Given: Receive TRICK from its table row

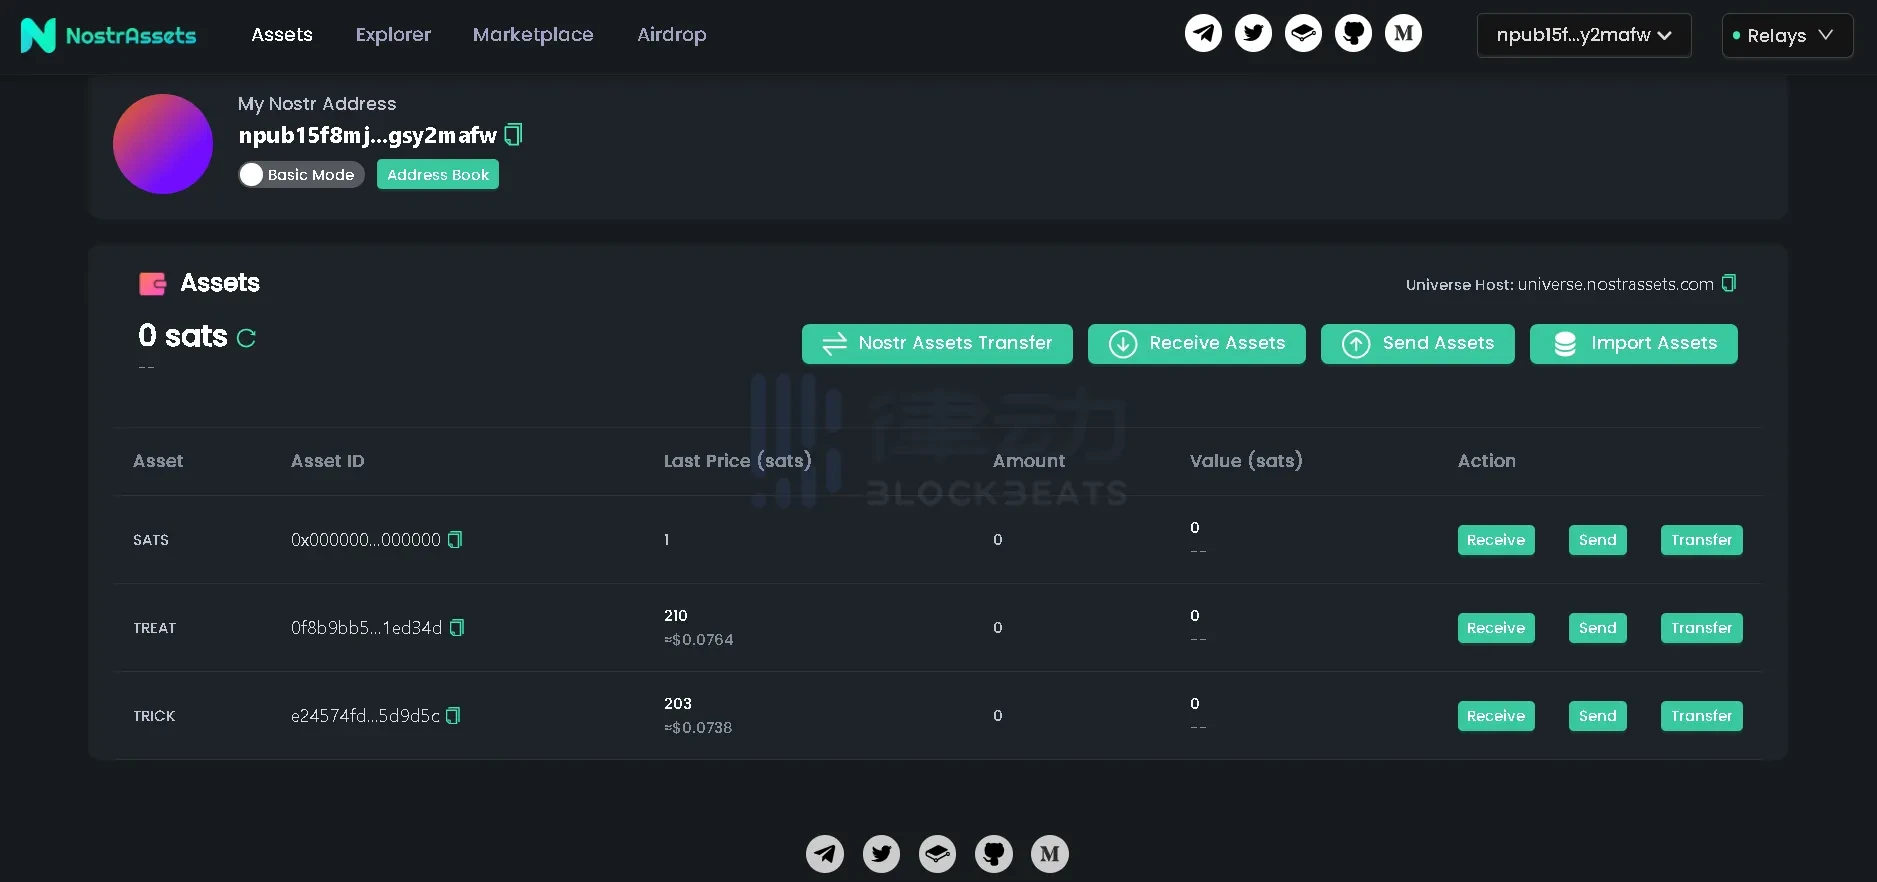Looking at the screenshot, I should pyautogui.click(x=1496, y=716).
